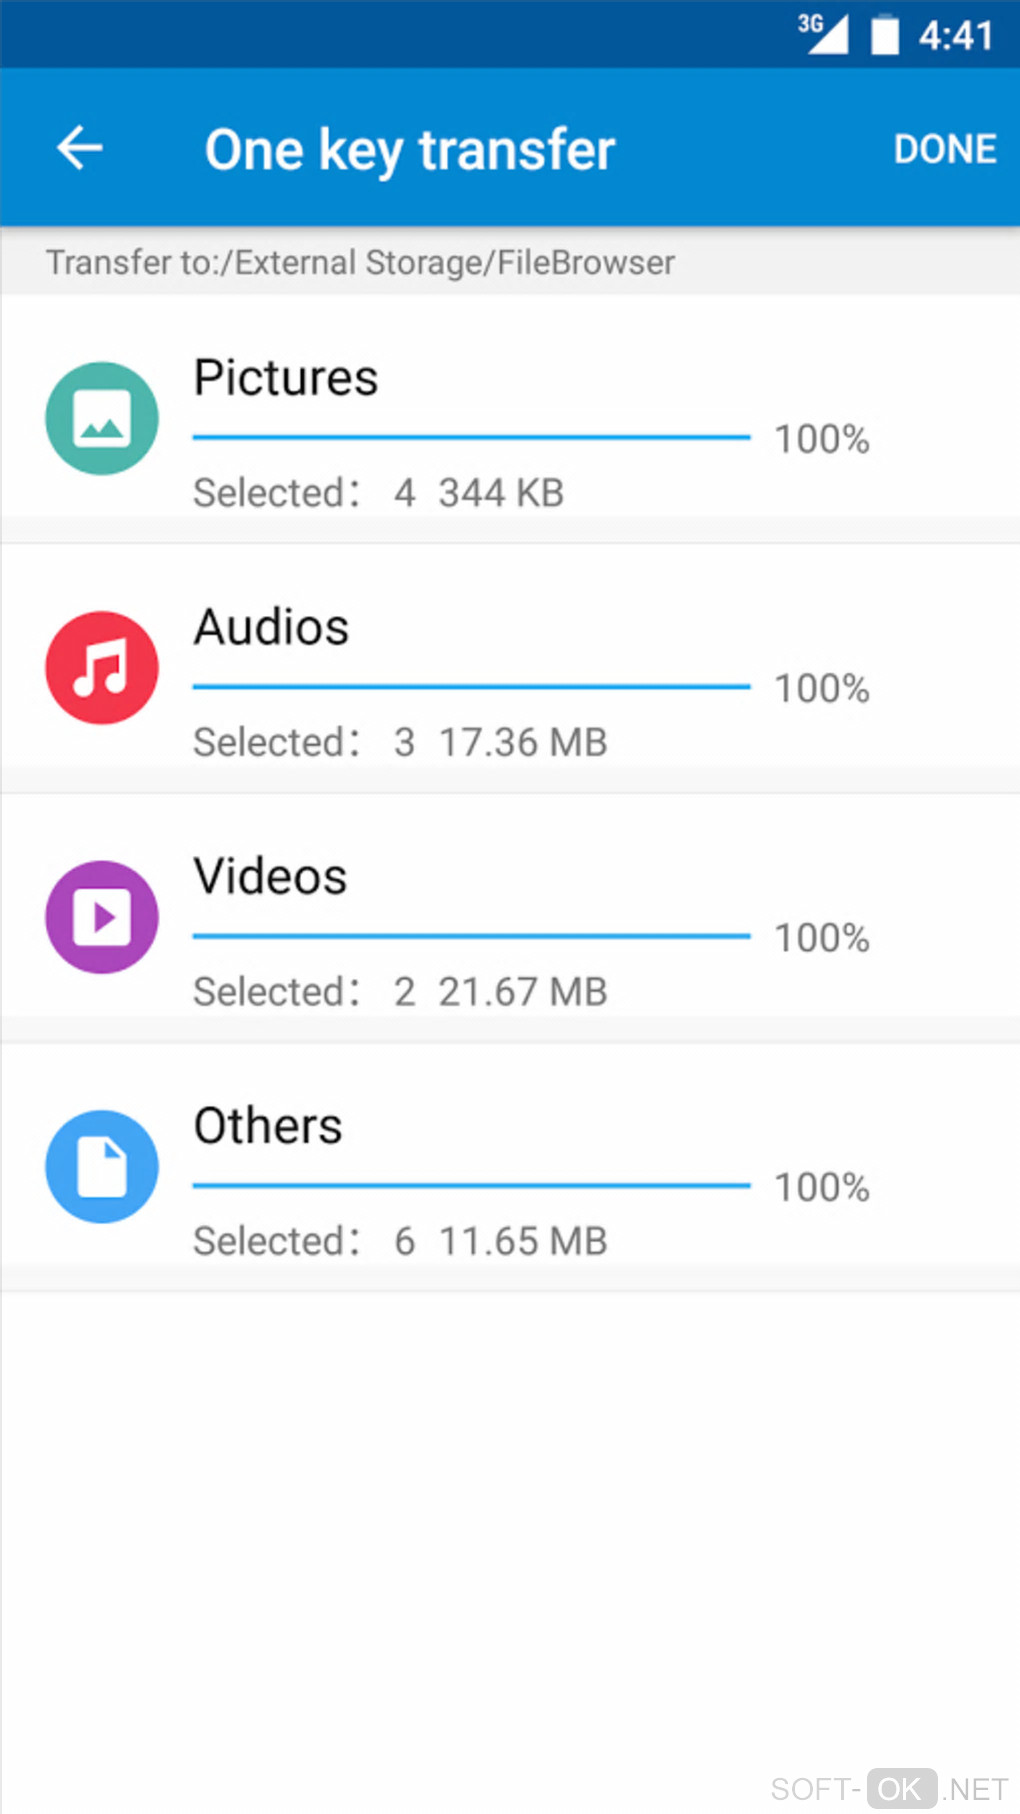Tap the green Pictures category icon
Screen dimensions: 1020x1814
[102, 418]
